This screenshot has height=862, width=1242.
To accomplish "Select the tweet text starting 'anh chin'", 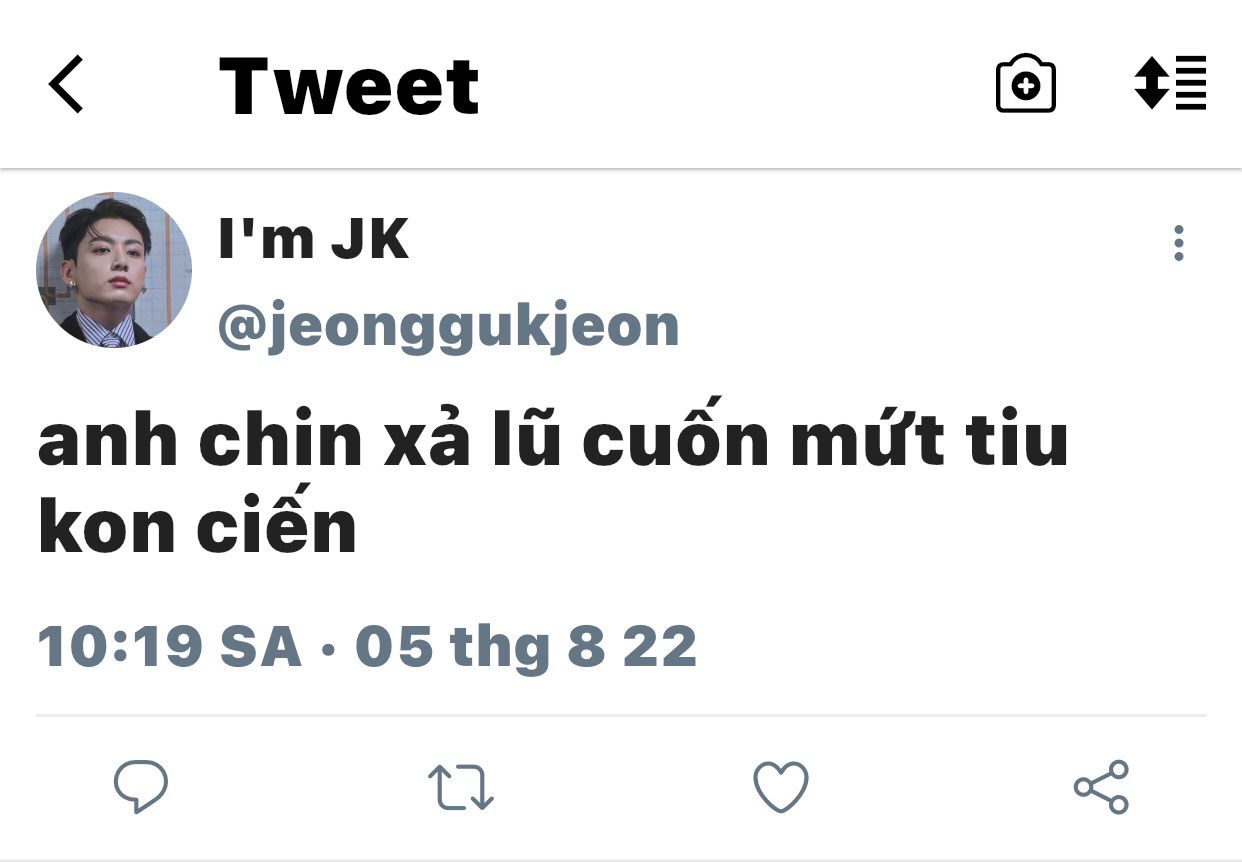I will [x=553, y=484].
